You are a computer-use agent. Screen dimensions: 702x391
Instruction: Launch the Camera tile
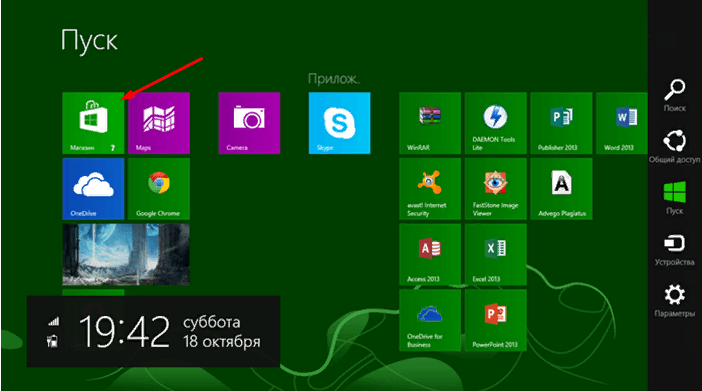pyautogui.click(x=249, y=123)
